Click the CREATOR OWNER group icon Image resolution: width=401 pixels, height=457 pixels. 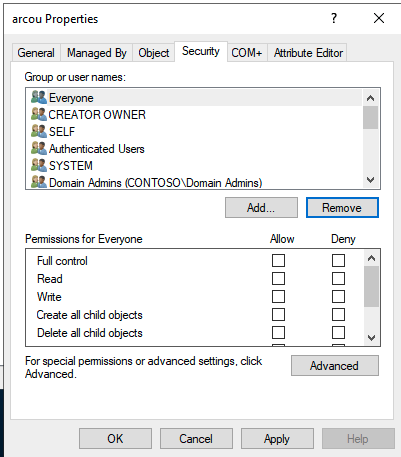pos(39,114)
